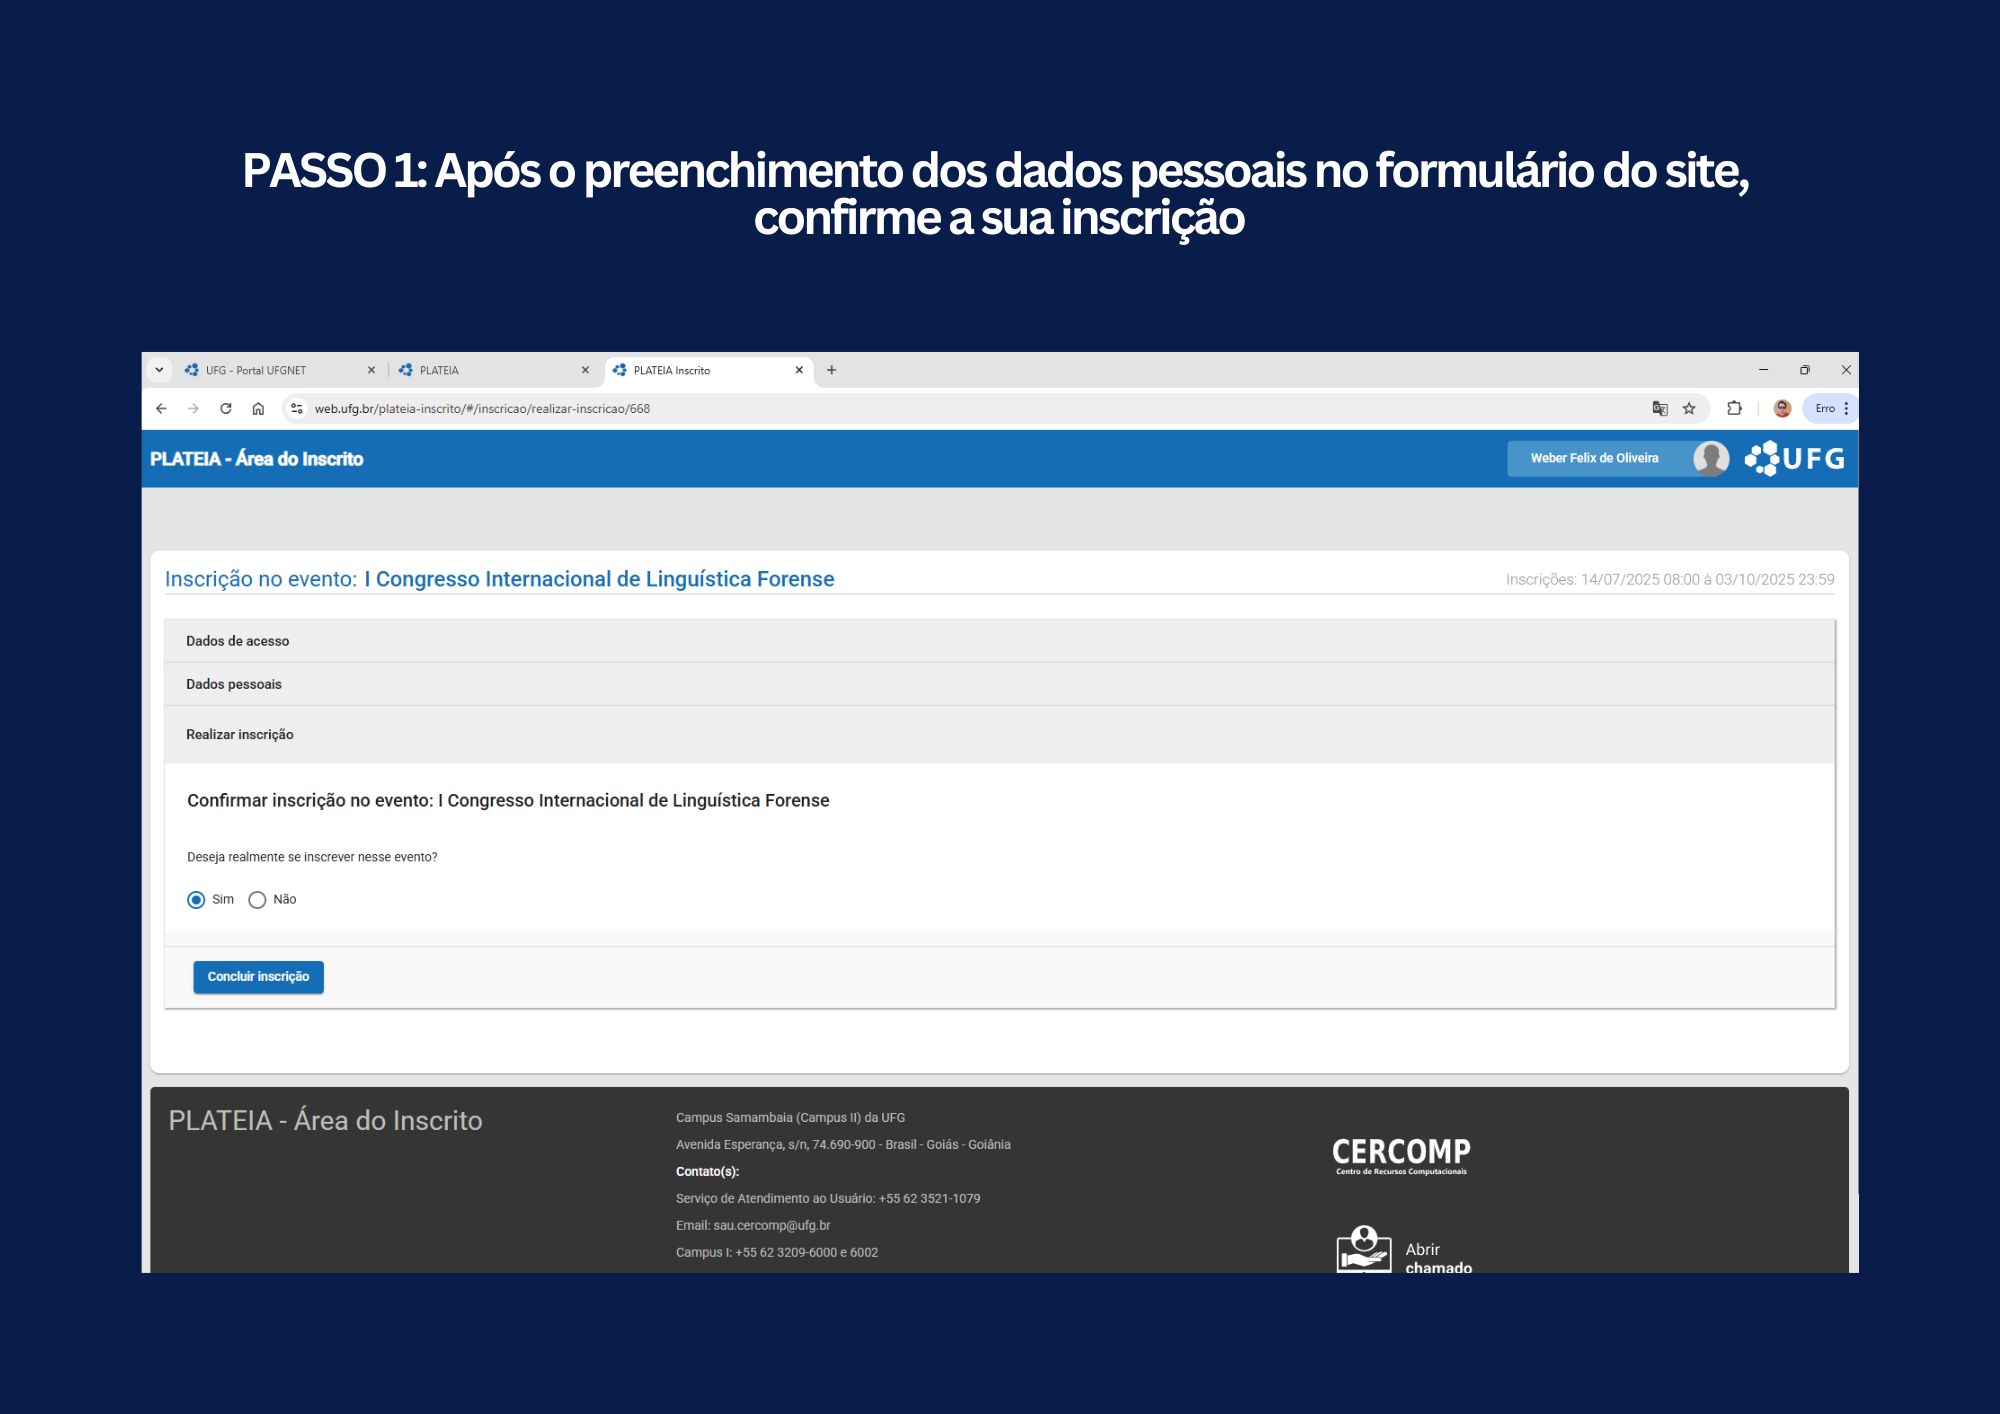Click the browser reload icon
Image resolution: width=2000 pixels, height=1414 pixels.
pyautogui.click(x=226, y=408)
